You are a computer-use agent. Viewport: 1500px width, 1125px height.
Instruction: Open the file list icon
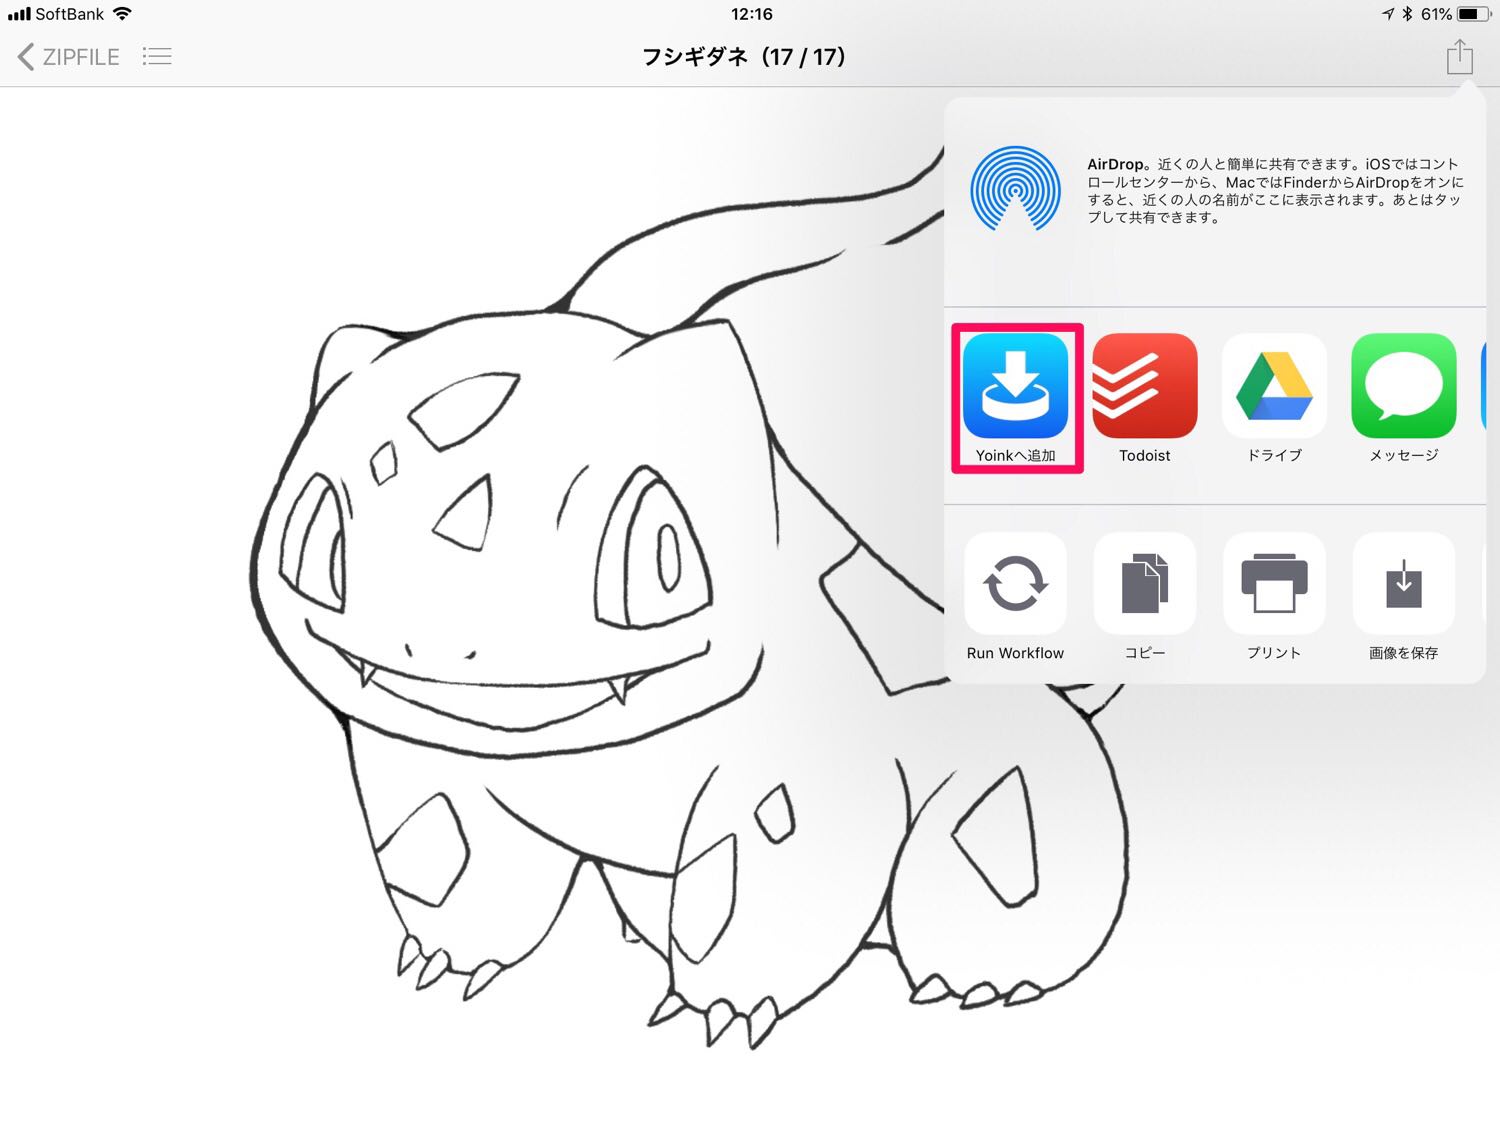click(157, 57)
